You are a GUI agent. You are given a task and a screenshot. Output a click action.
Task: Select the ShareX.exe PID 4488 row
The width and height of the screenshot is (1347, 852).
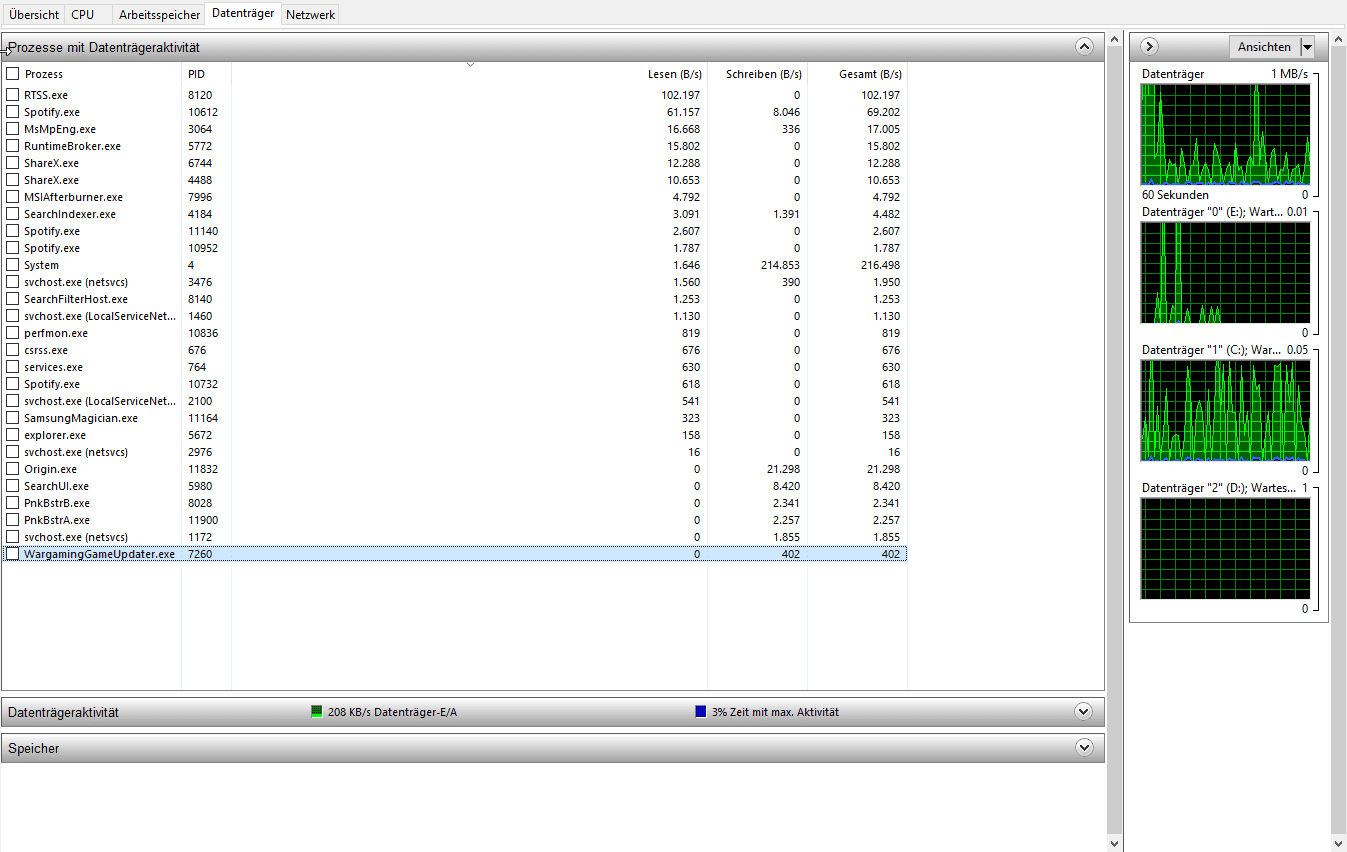[454, 180]
